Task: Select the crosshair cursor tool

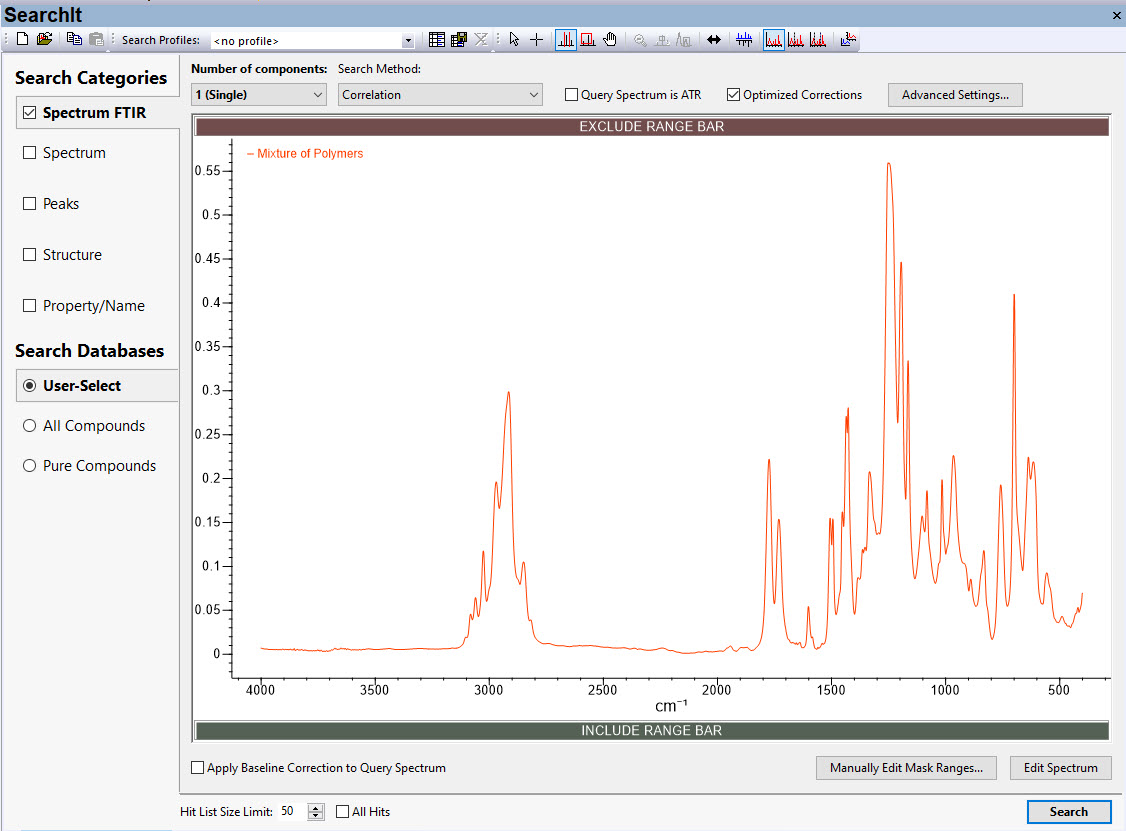Action: (537, 40)
